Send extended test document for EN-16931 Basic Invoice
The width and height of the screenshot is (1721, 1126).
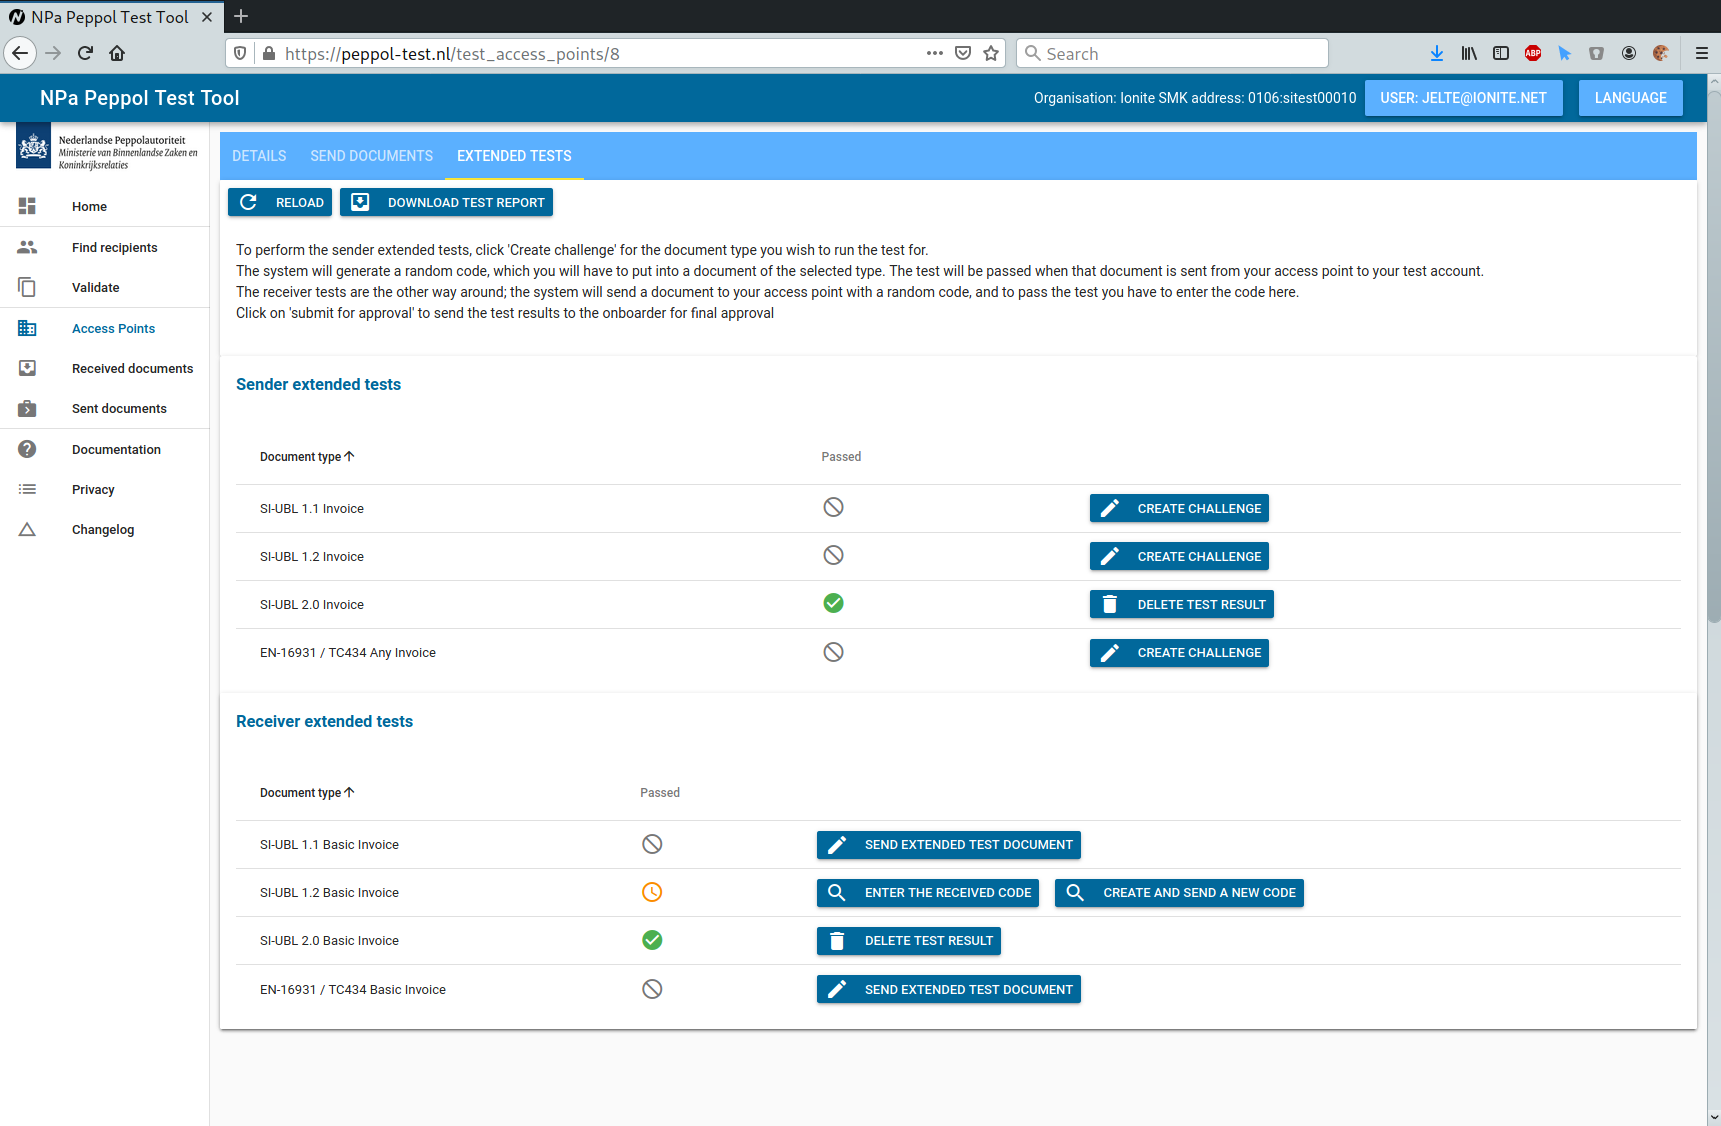(948, 989)
